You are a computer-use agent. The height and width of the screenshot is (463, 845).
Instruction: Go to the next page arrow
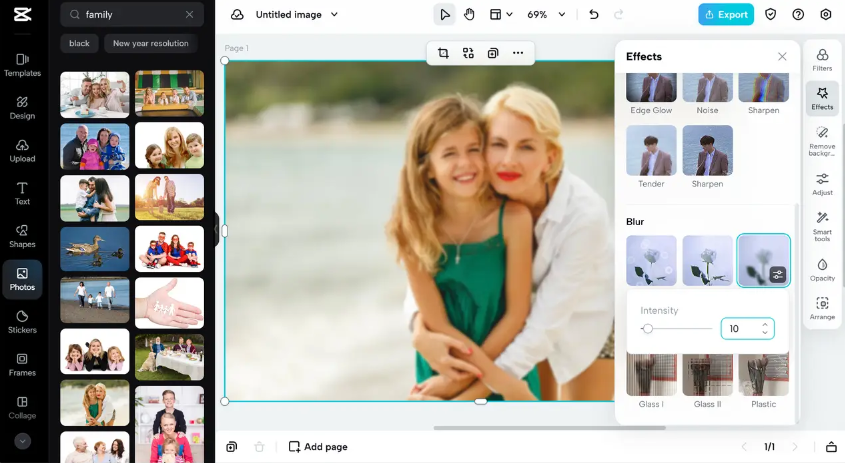(794, 446)
